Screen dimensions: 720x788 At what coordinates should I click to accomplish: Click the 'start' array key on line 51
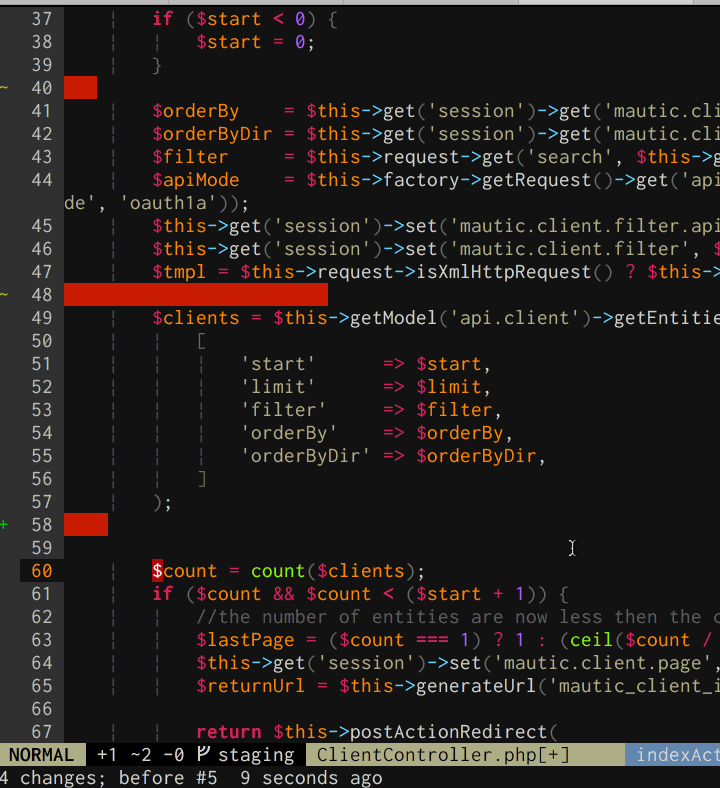[278, 364]
